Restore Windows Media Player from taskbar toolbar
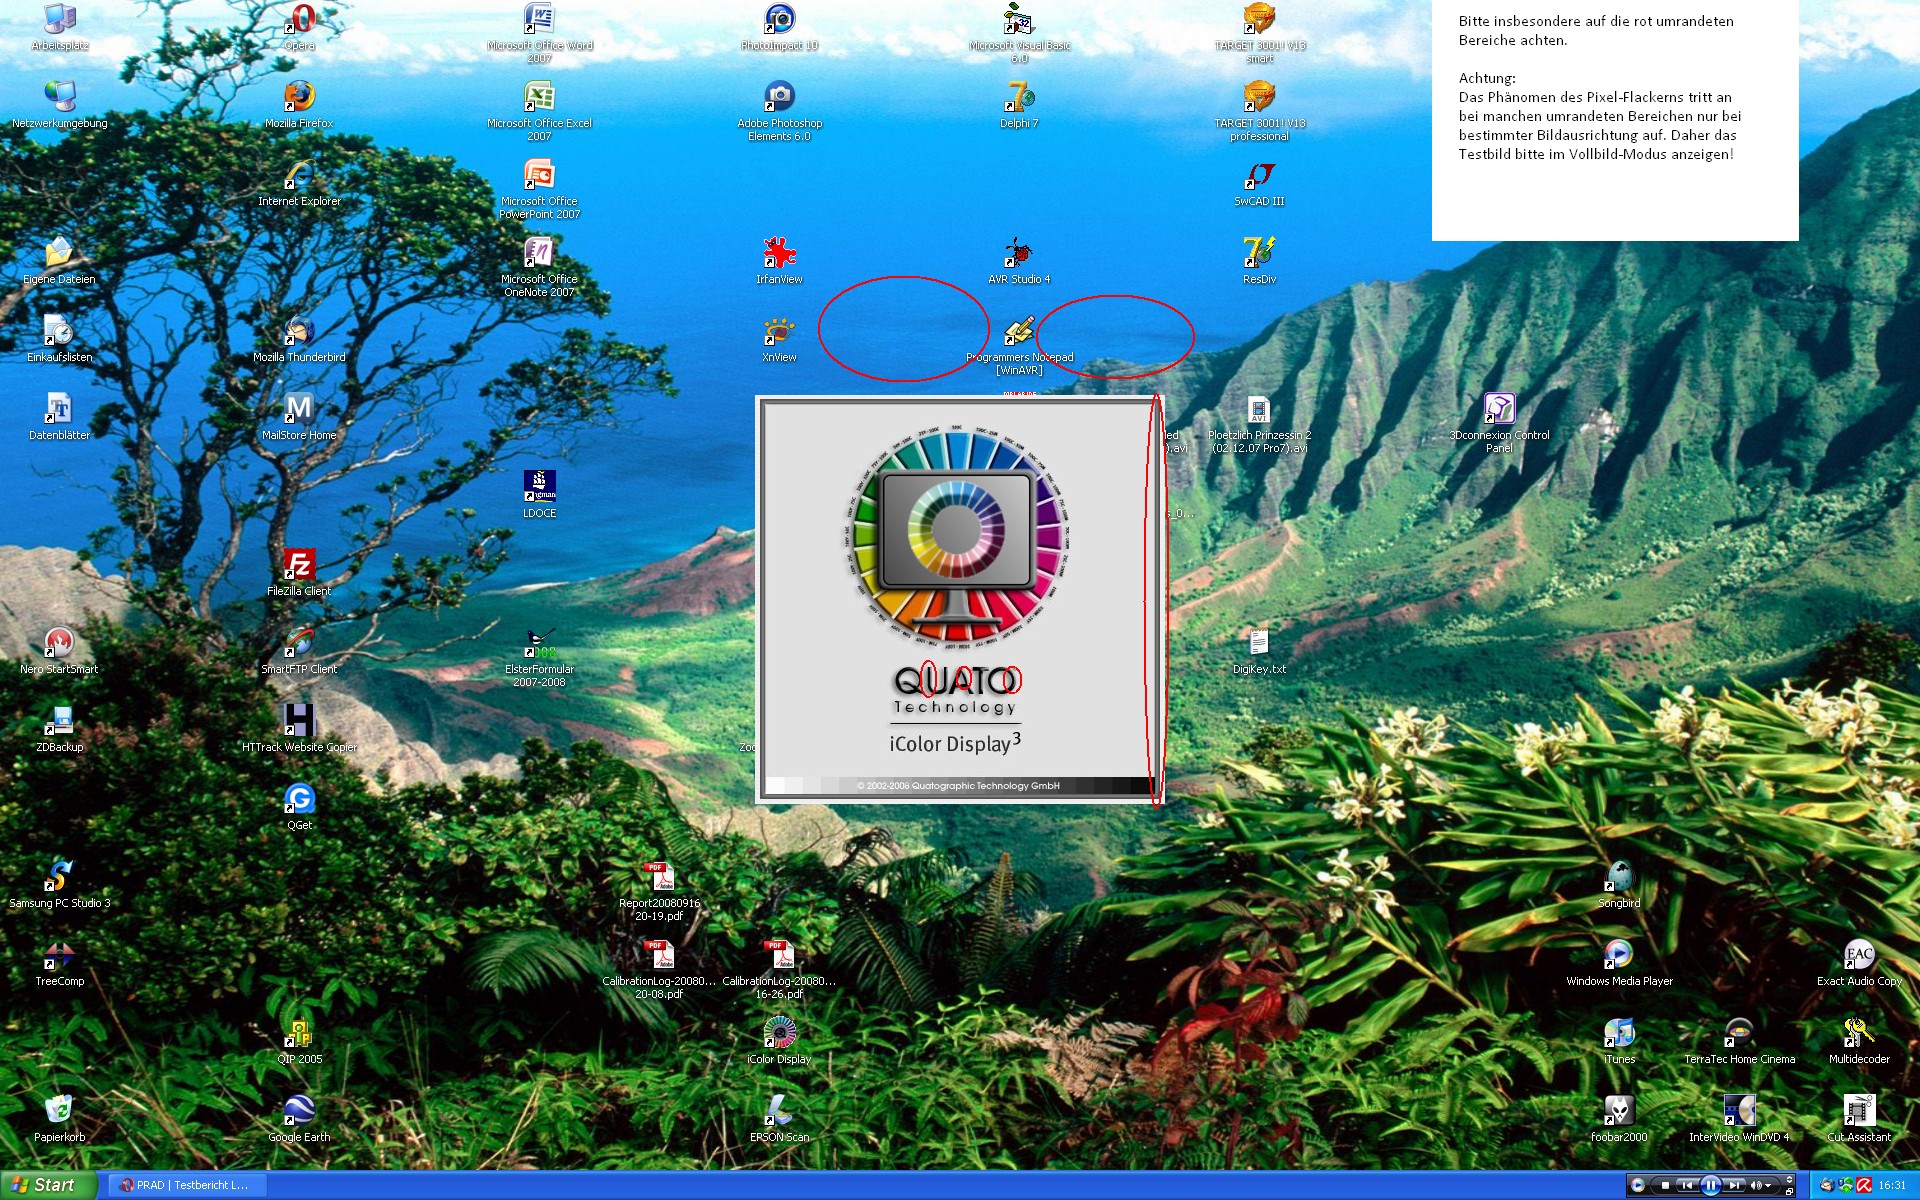 coord(1789,1191)
